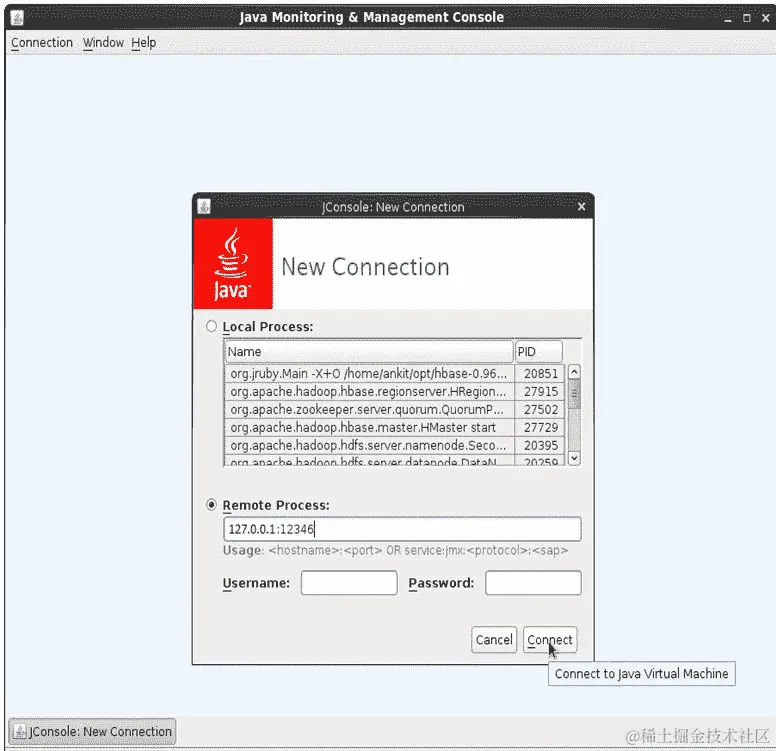Click the process list scrollbar thumb

[x=574, y=394]
